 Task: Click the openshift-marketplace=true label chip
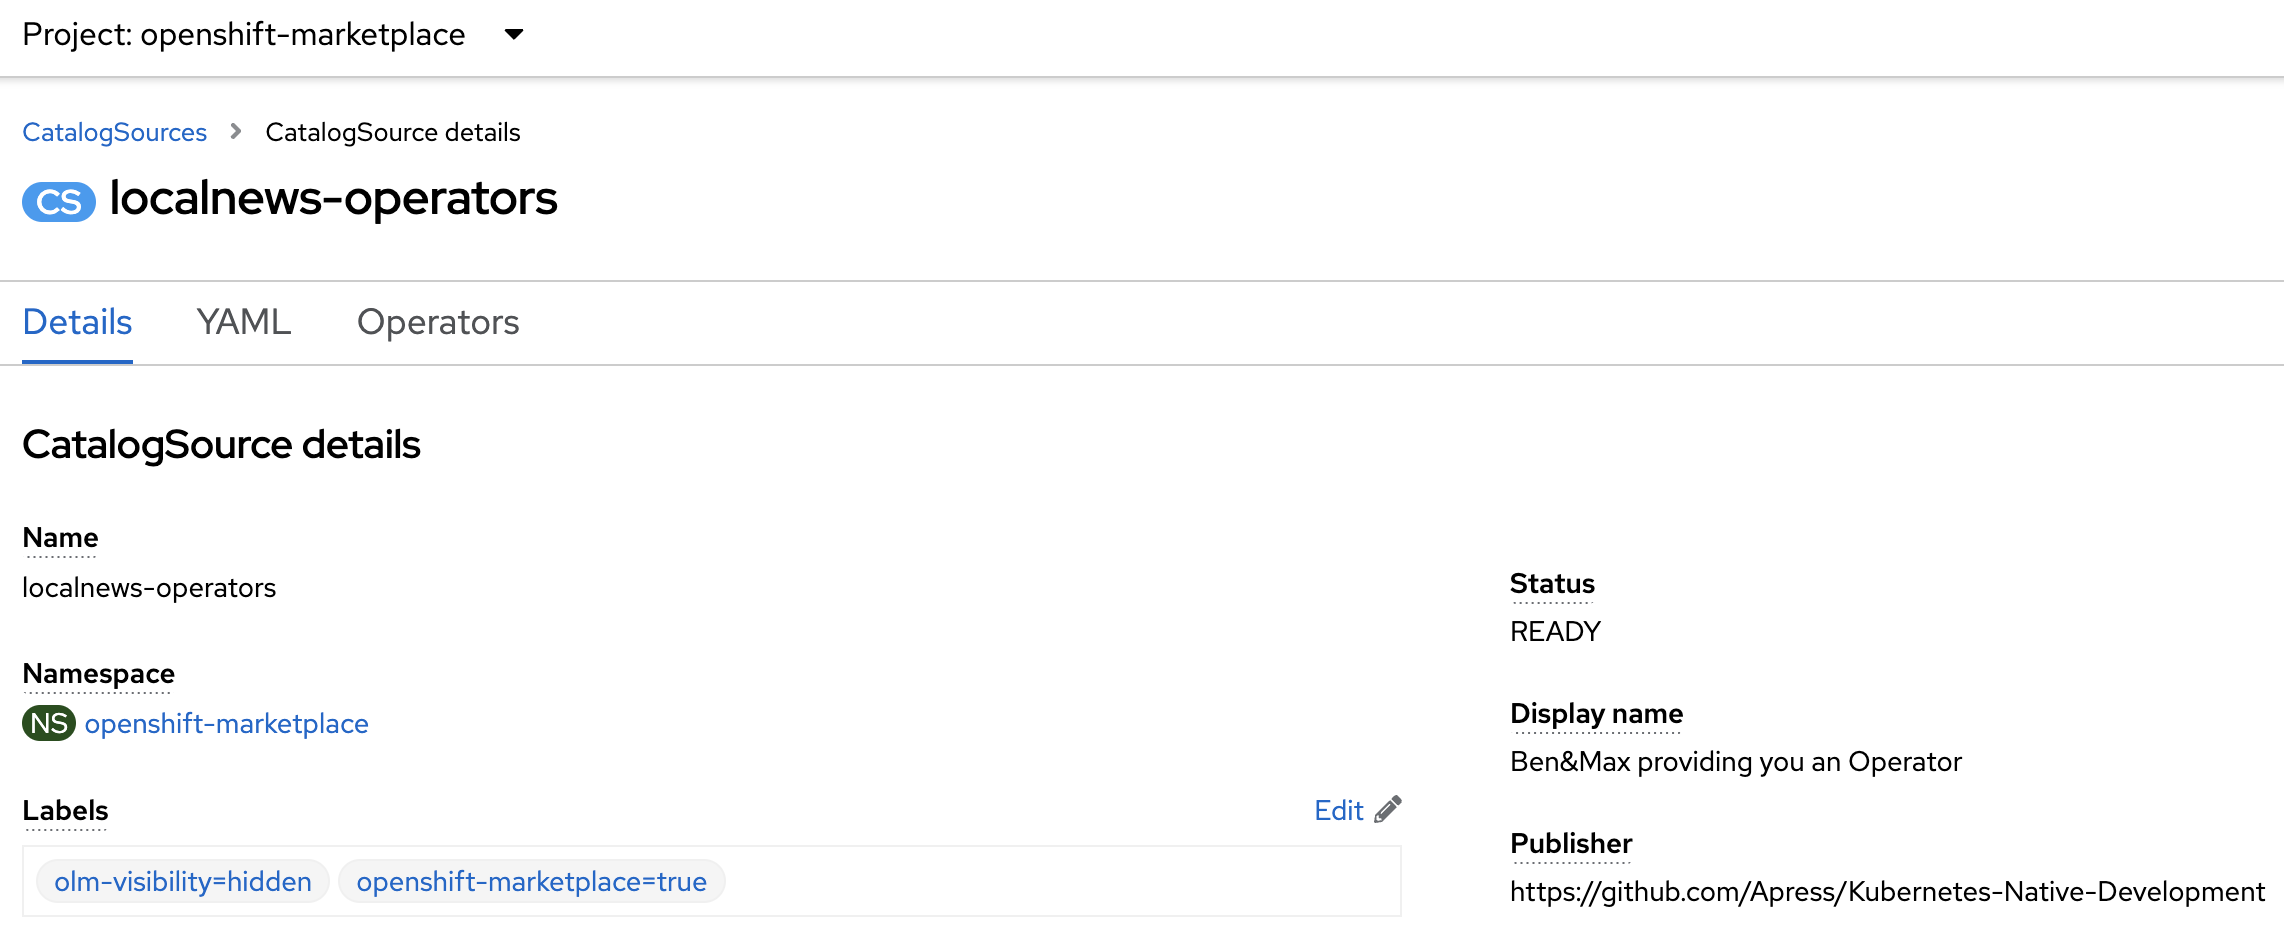(531, 882)
